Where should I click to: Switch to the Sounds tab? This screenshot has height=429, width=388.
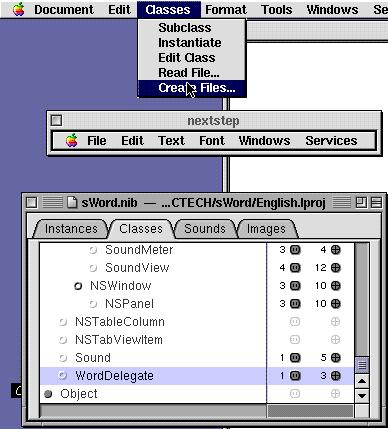pos(205,229)
